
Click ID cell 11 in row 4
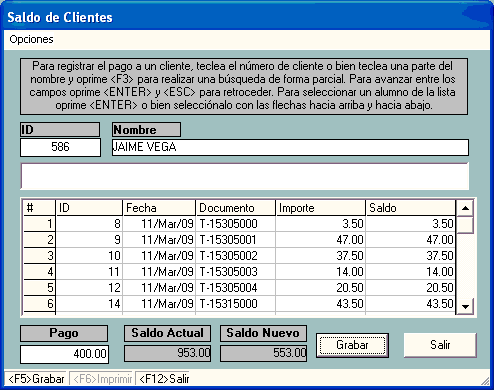point(89,272)
